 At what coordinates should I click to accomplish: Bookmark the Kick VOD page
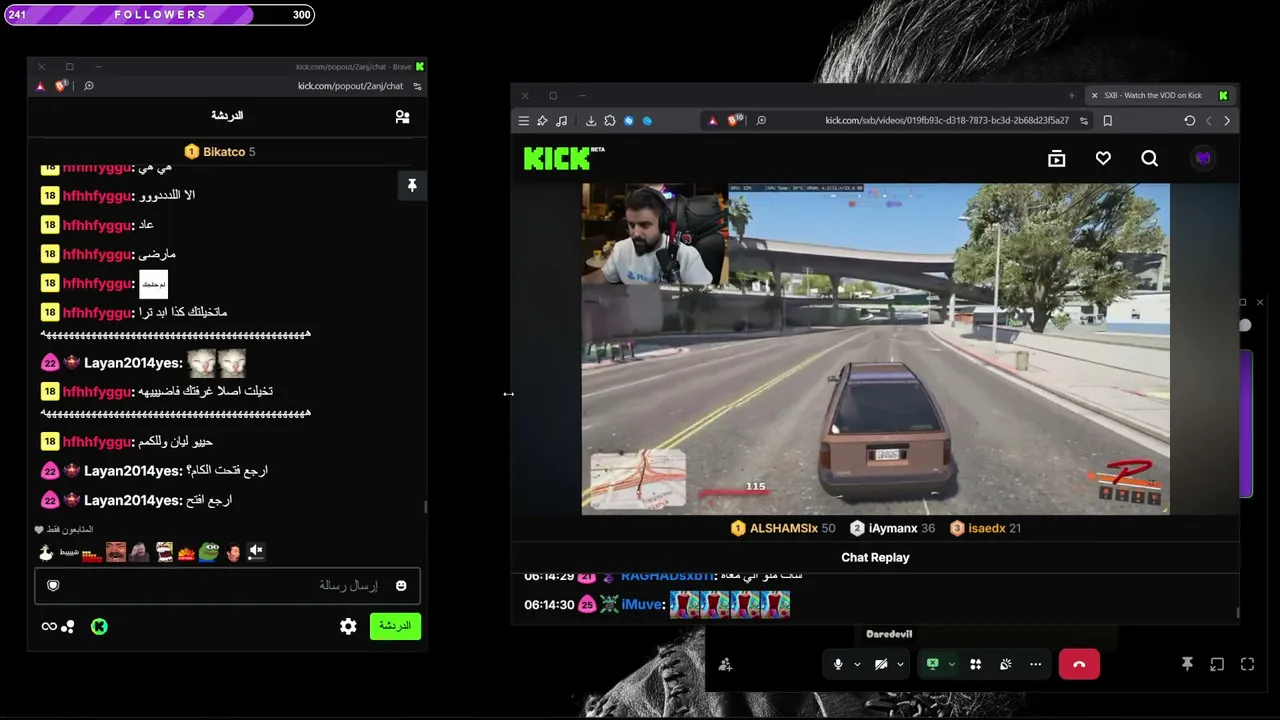pos(1107,121)
